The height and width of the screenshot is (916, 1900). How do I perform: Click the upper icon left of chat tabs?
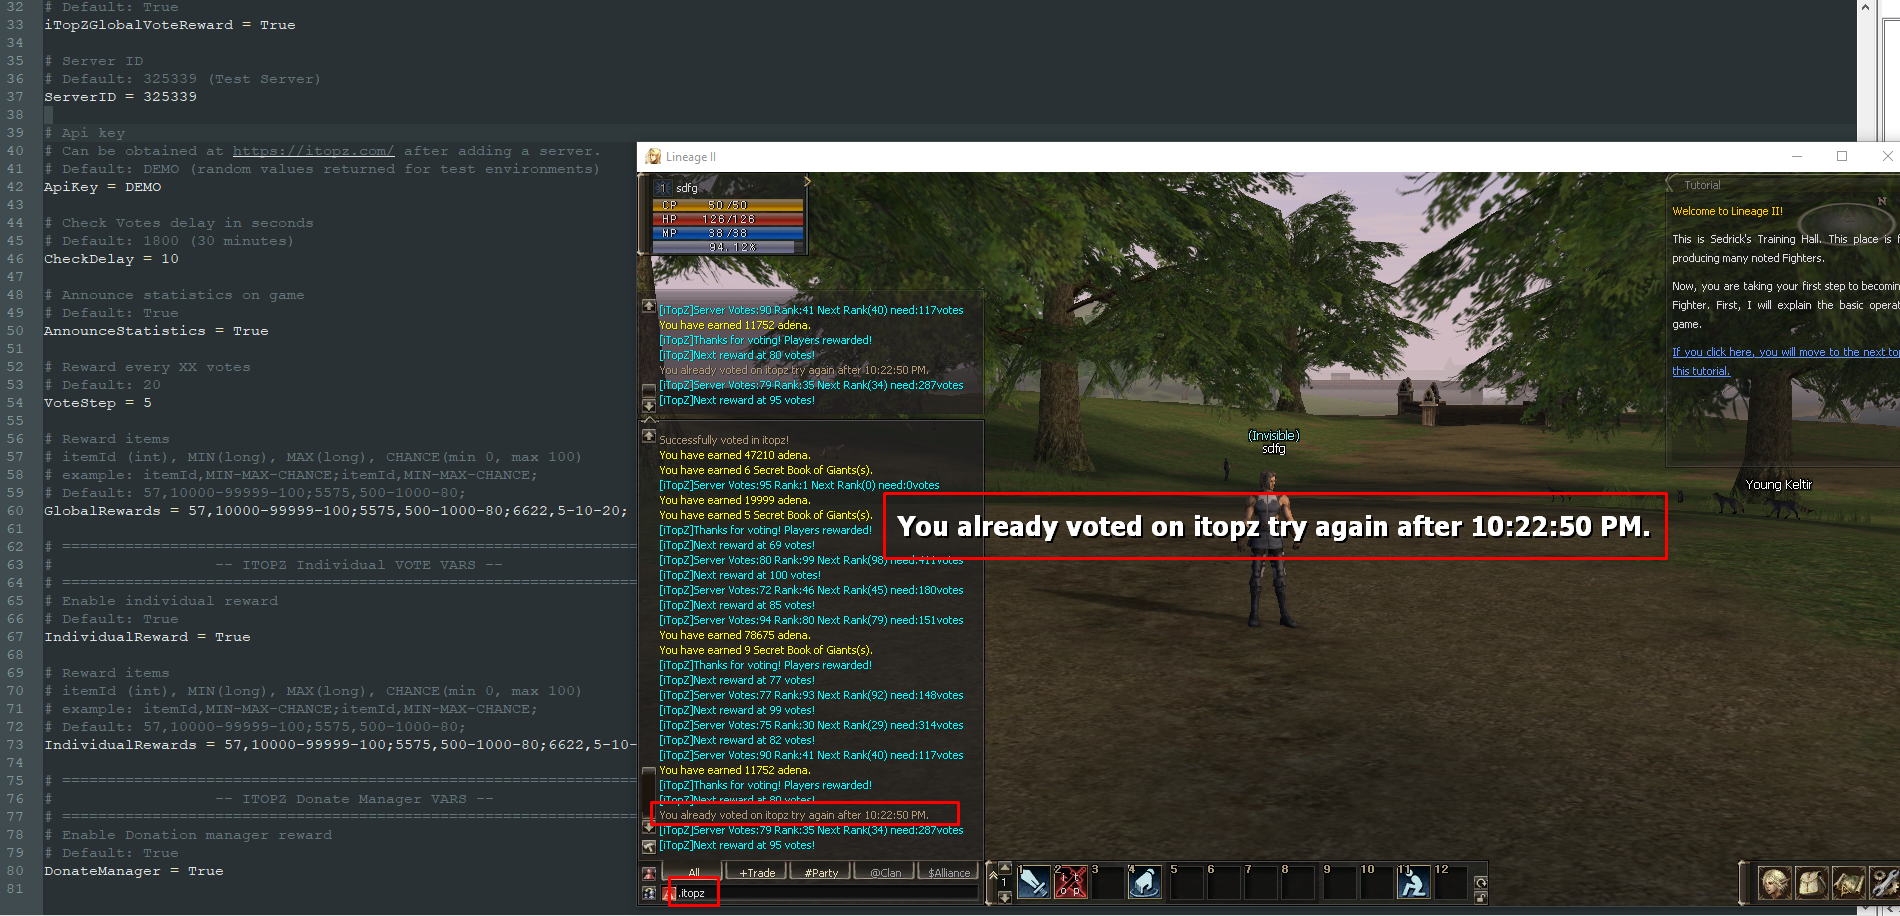pyautogui.click(x=649, y=873)
